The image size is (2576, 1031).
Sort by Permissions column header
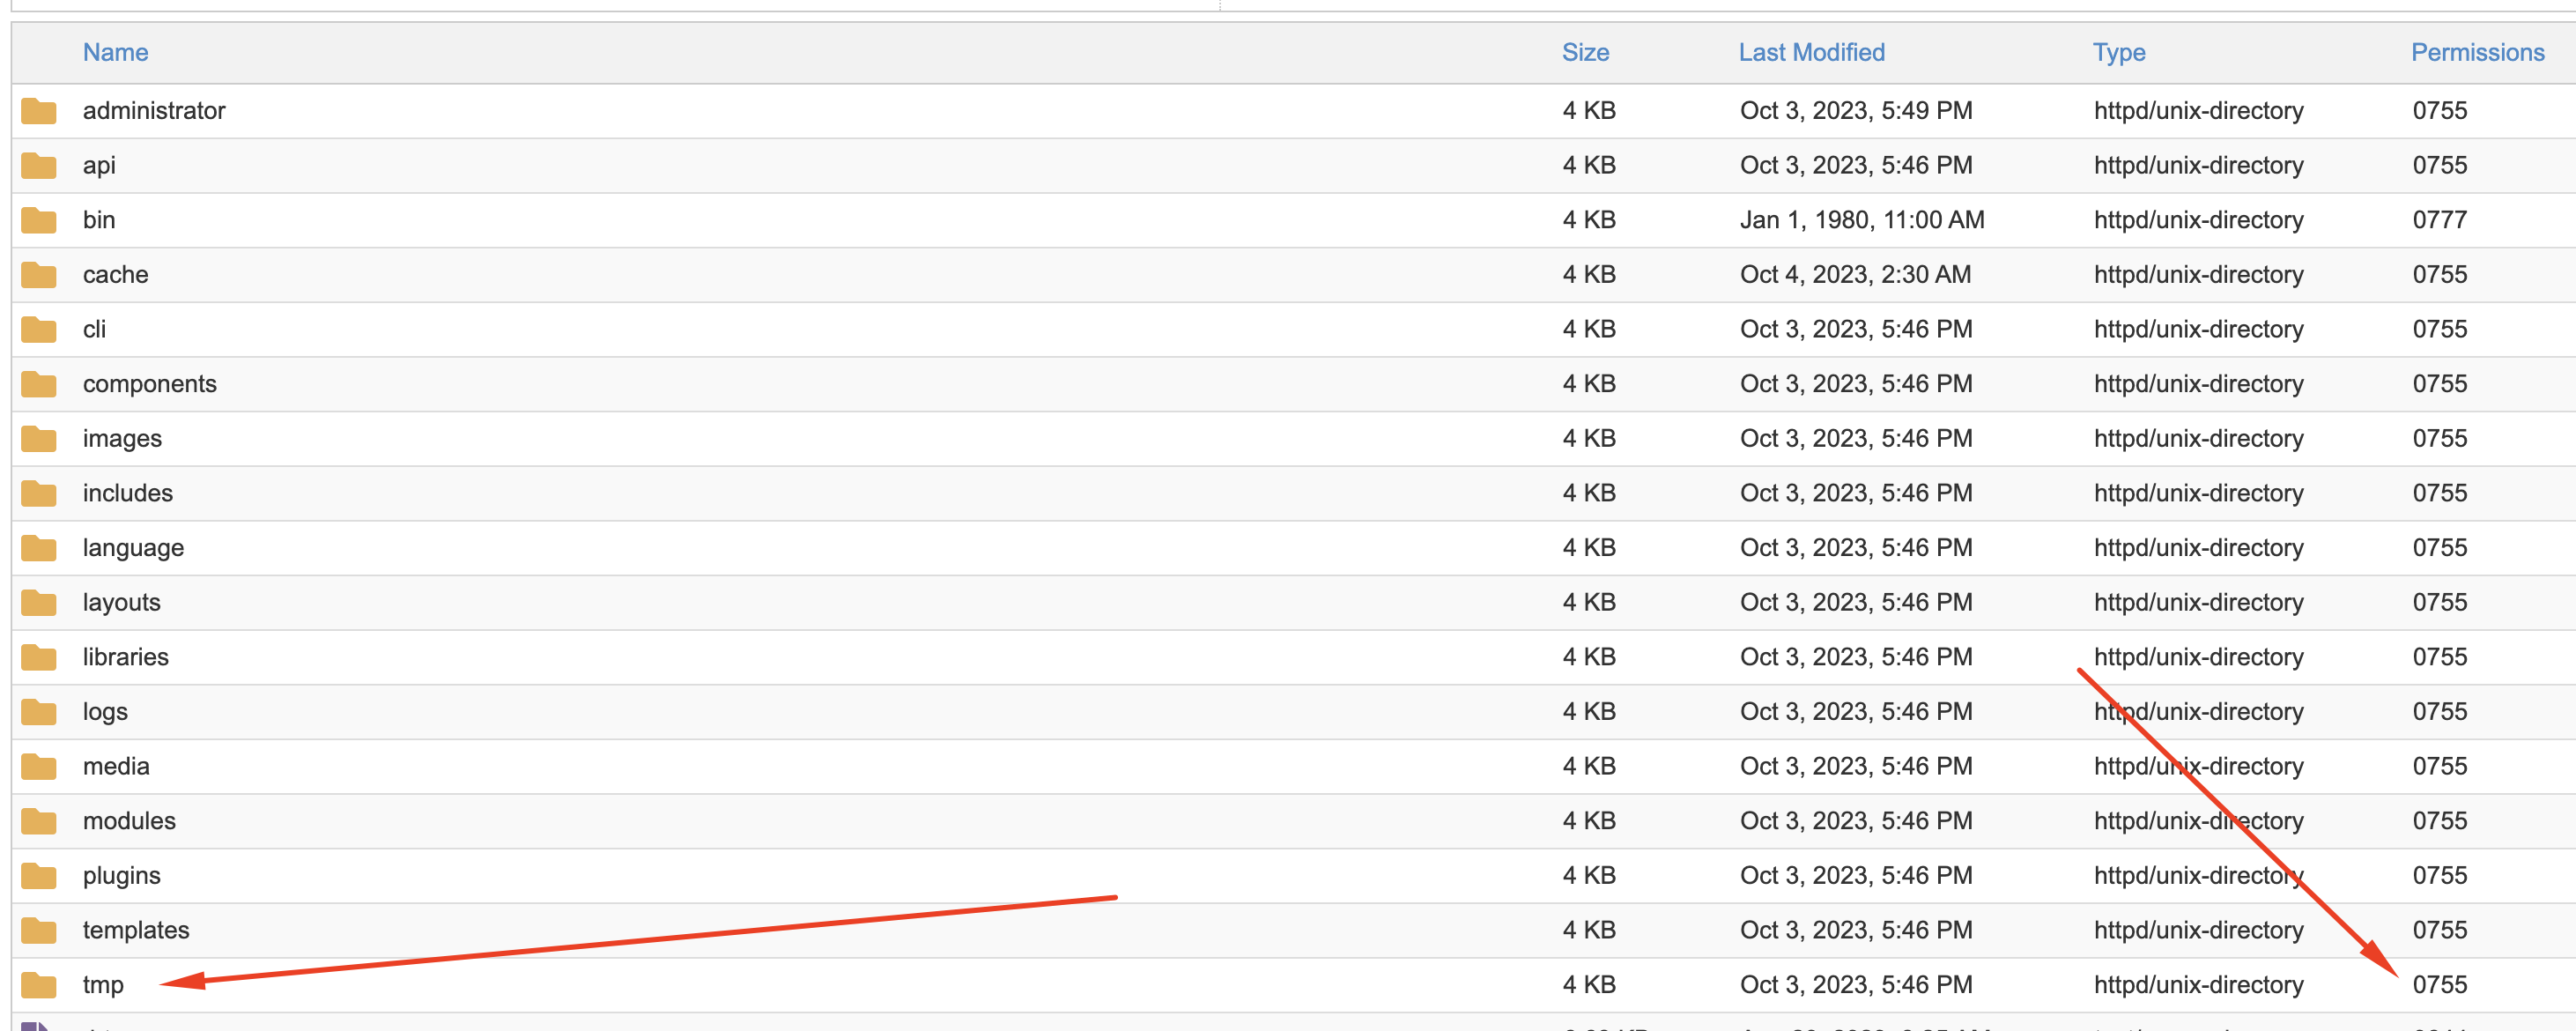pos(2476,52)
